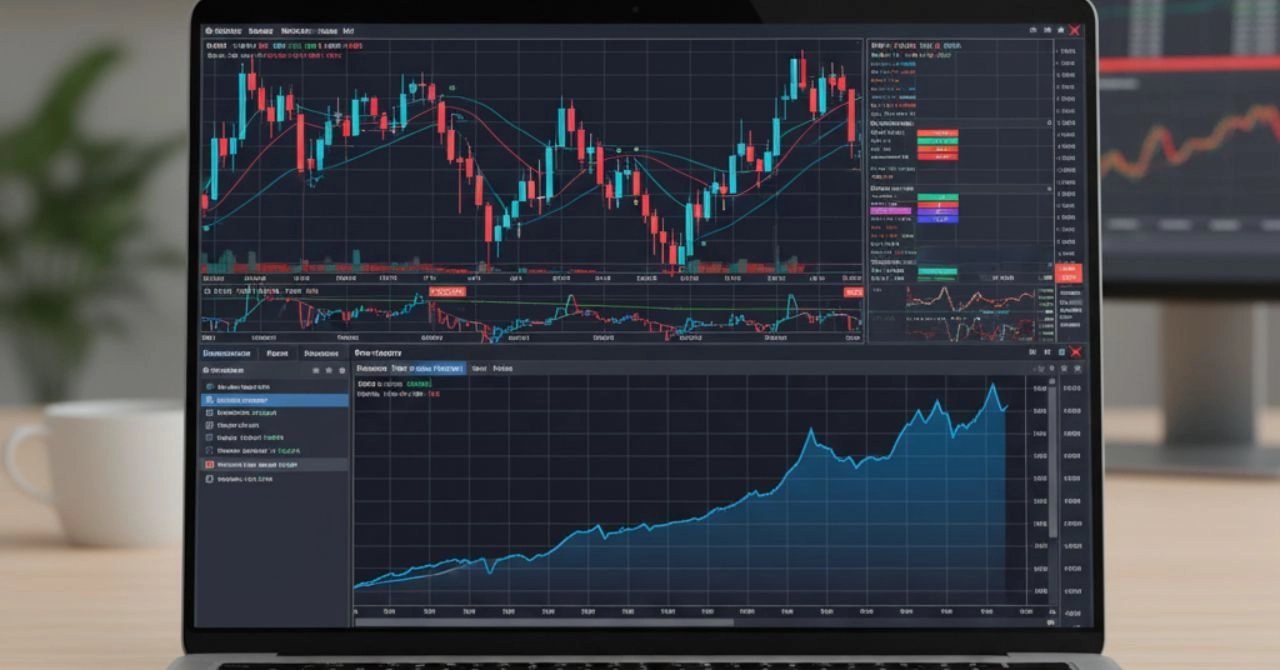
Task: Click the lowest green bar in the right panel
Action: tap(937, 271)
